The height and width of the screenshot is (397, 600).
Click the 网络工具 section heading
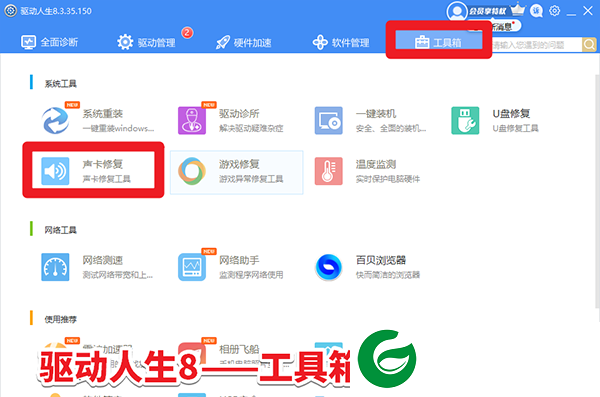click(60, 230)
